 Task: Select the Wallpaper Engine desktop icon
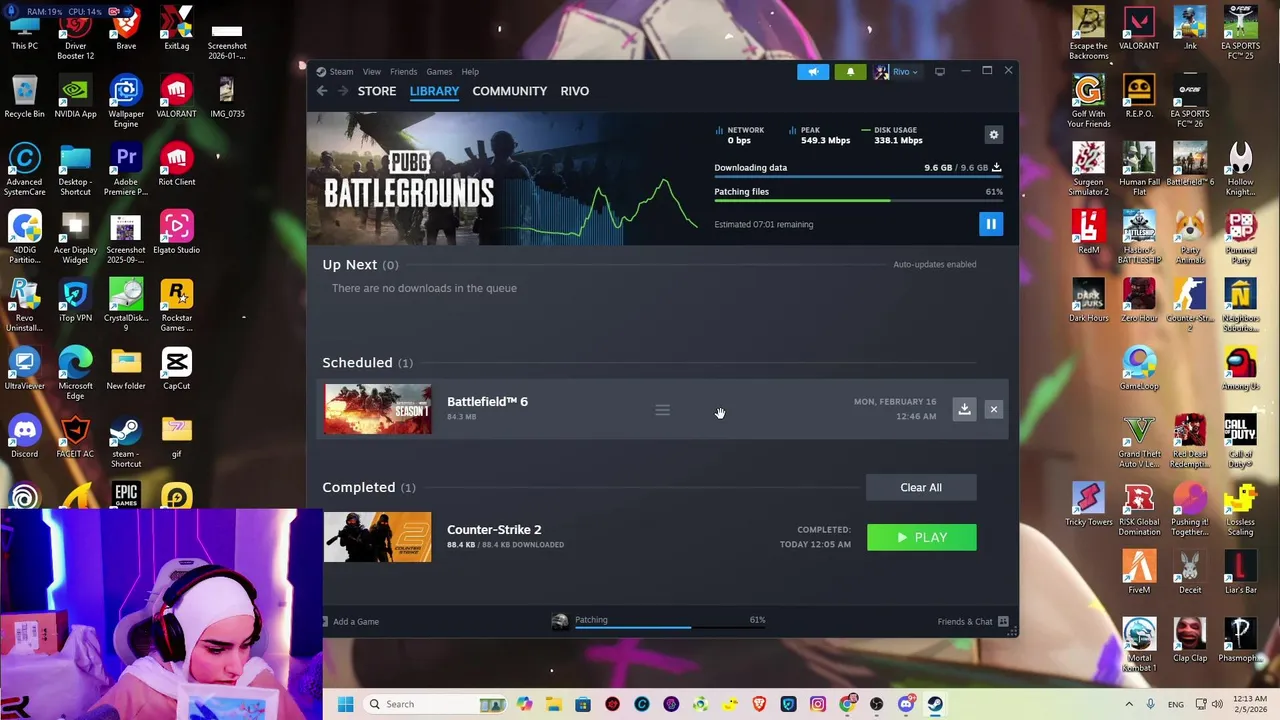click(x=126, y=102)
